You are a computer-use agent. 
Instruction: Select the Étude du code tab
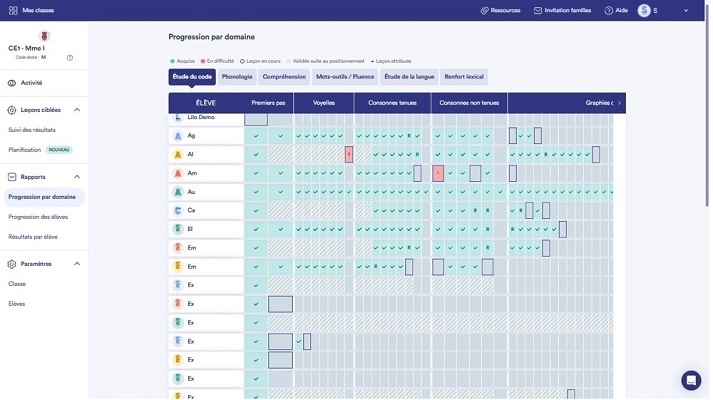(x=192, y=77)
